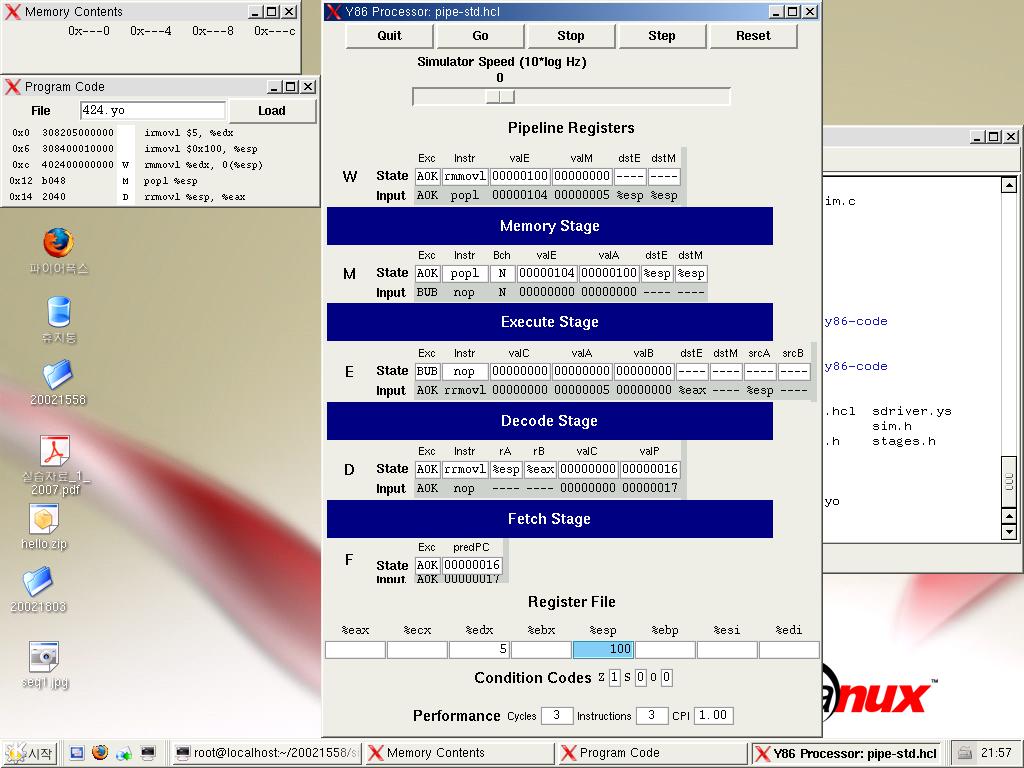1024x768 pixels.
Task: Switch to root@localhost terminal taskbar item
Action: coord(267,753)
